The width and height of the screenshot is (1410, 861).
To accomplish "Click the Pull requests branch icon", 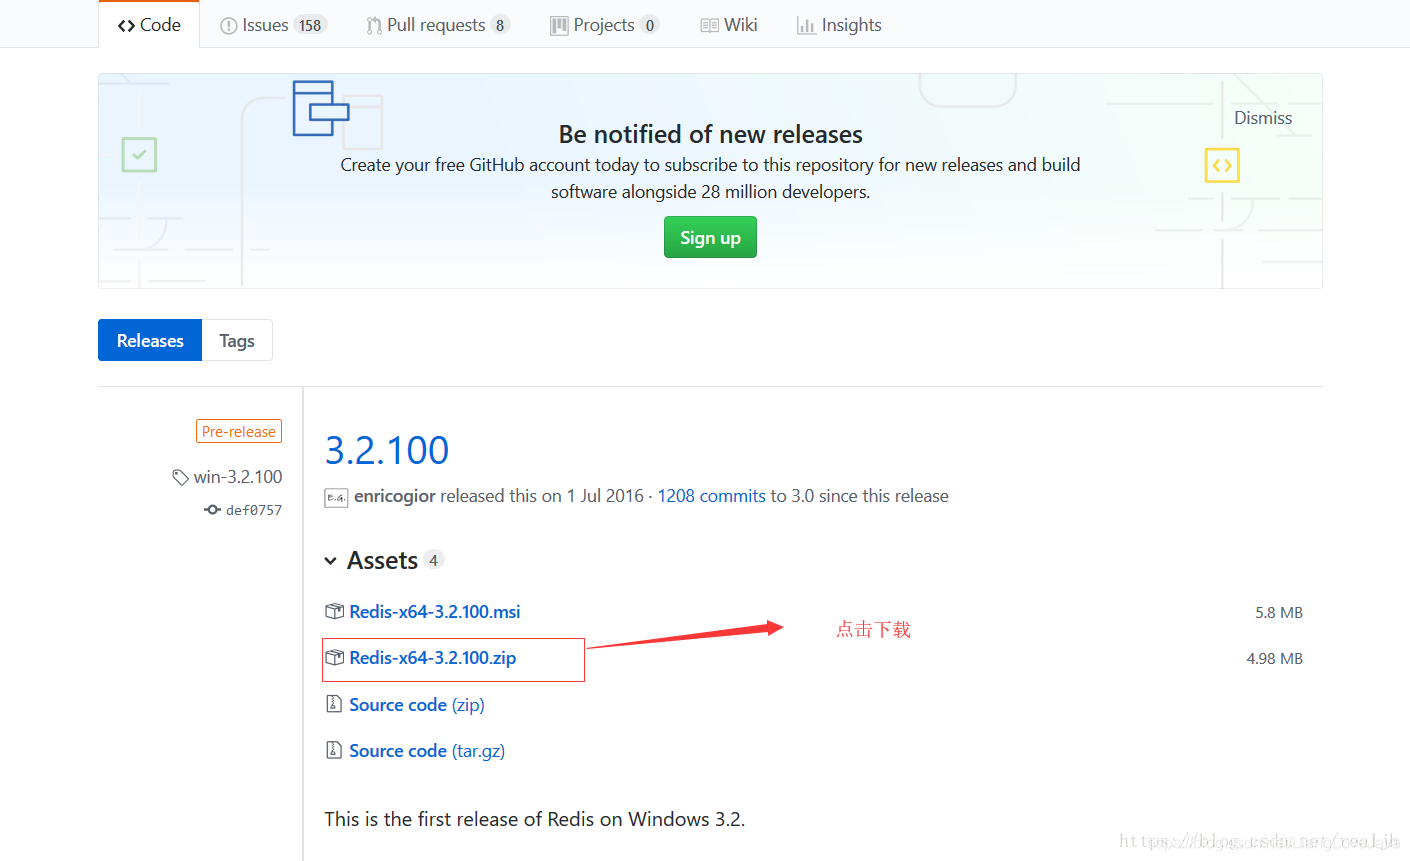I will pos(374,26).
